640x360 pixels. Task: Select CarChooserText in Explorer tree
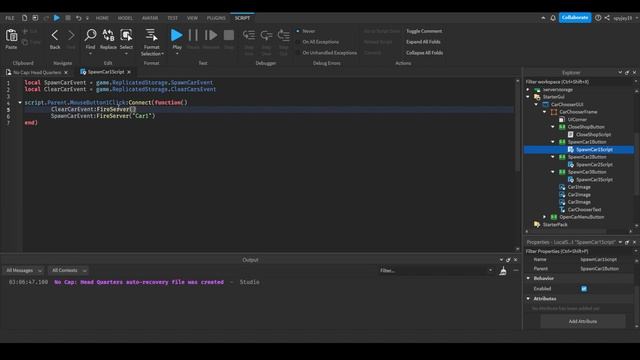pos(584,210)
